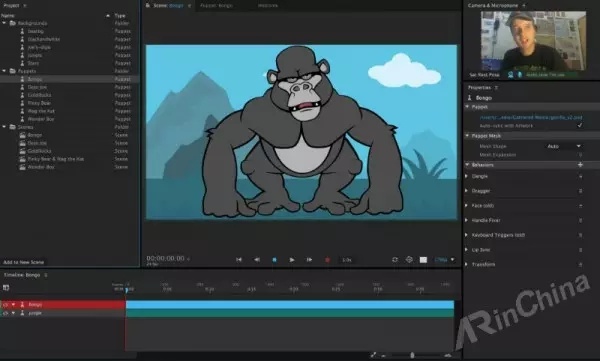Collapse the Puppet Mesh section
Viewport: 600px width, 361px height.
tap(467, 136)
